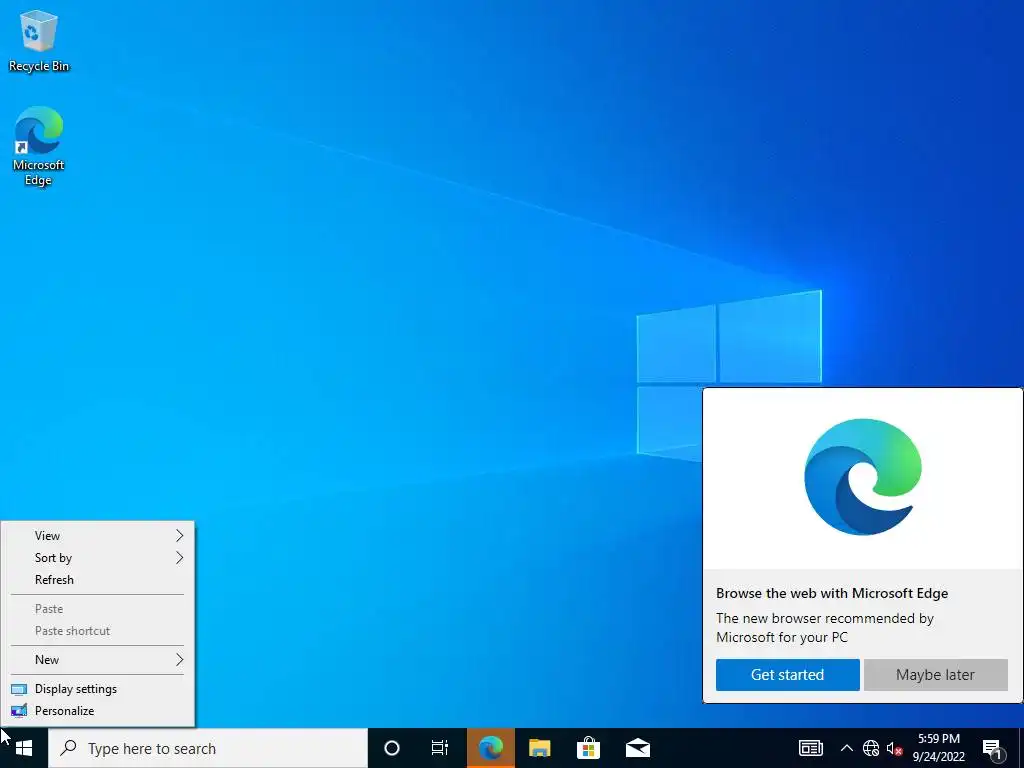Open the Windows Start menu

point(24,748)
